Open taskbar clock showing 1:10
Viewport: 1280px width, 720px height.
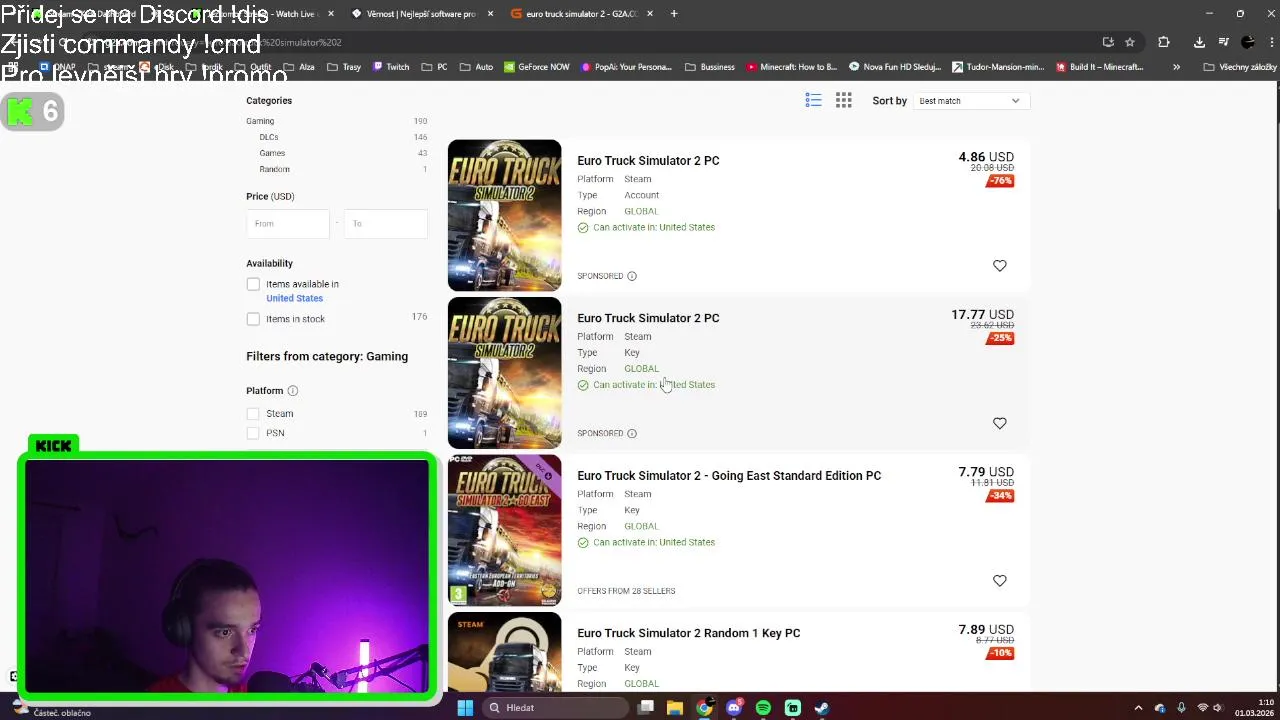click(1255, 708)
